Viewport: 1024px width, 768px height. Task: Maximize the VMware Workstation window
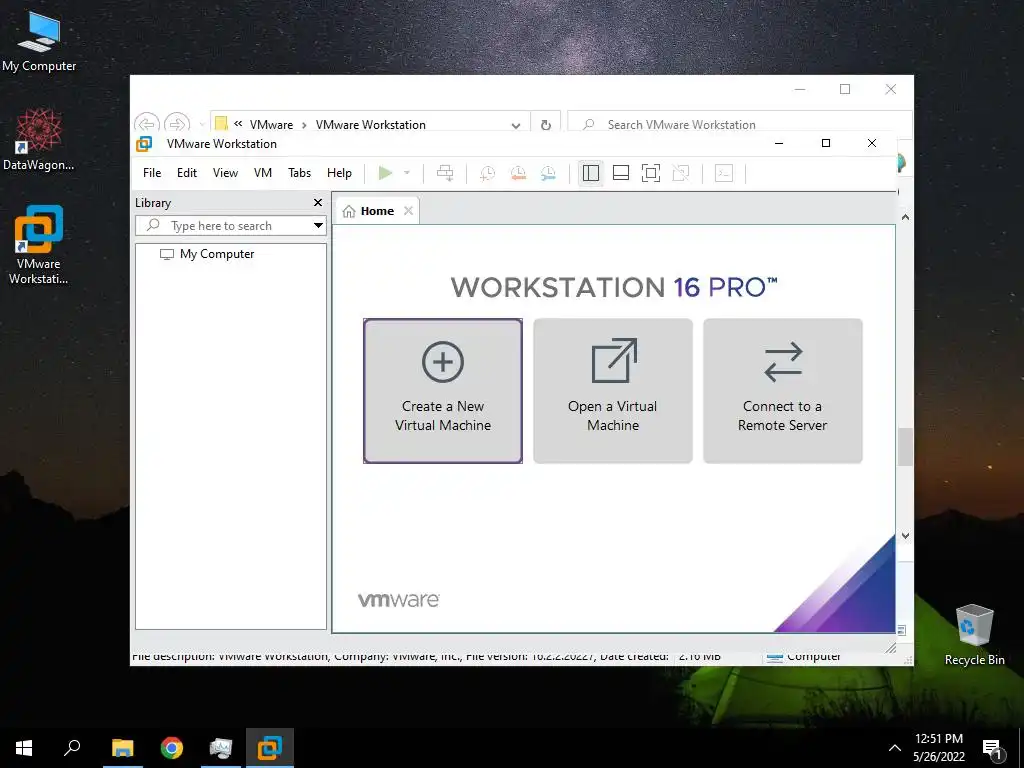pyautogui.click(x=825, y=143)
